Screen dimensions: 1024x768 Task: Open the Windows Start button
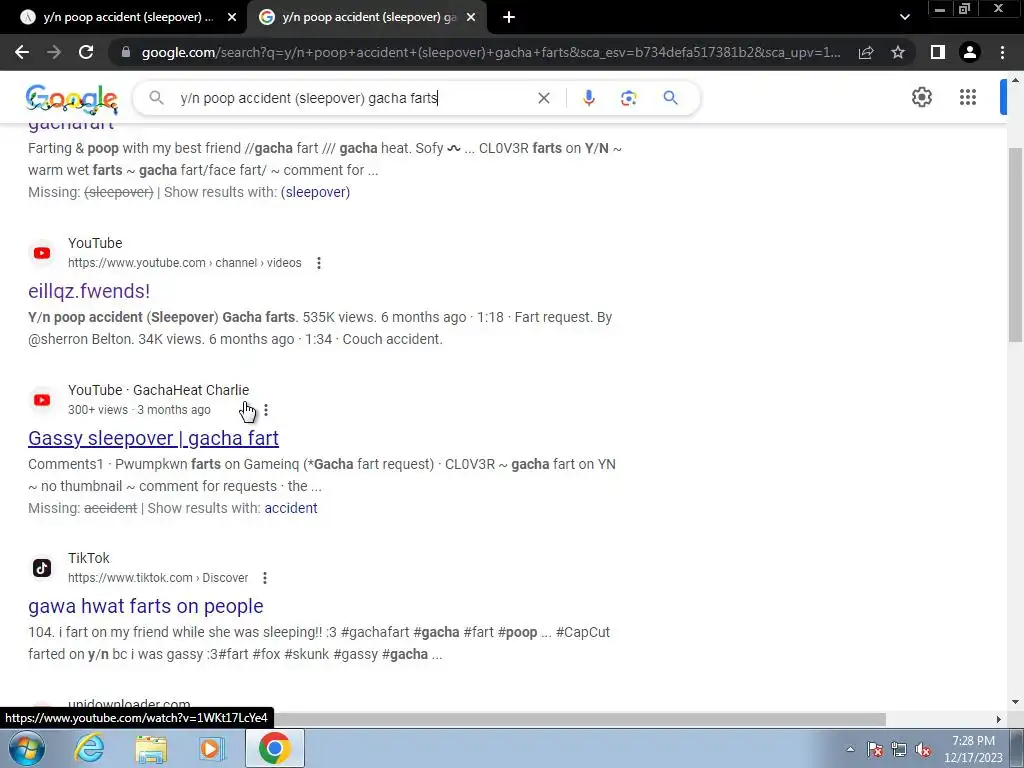click(26, 748)
